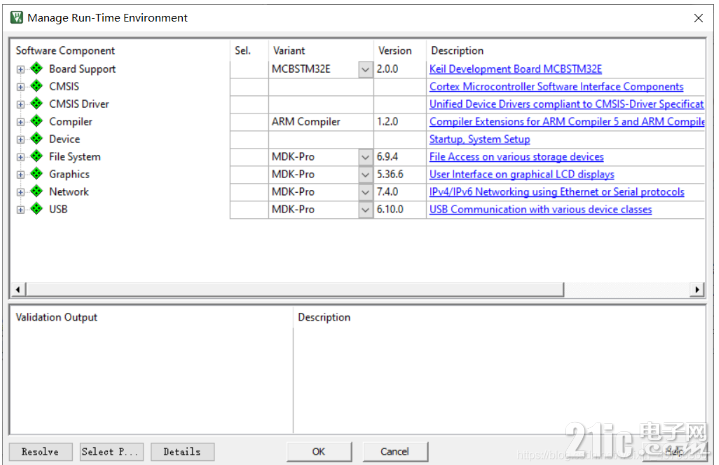The image size is (719, 465).
Task: Open User Interface on graphical LCD displays link
Action: 522,174
